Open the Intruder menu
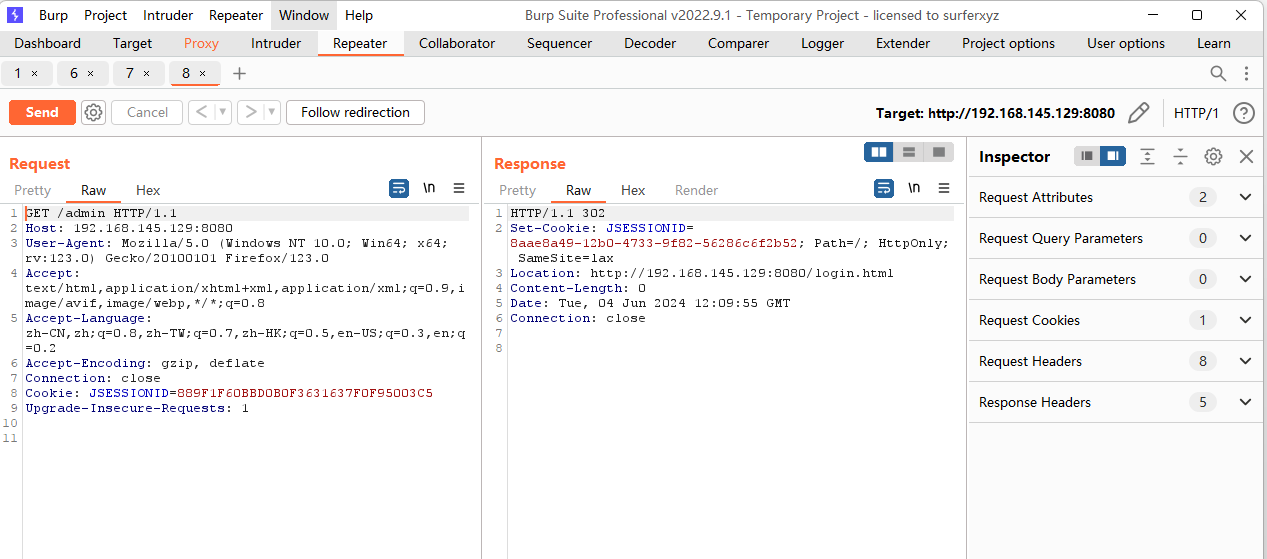The height and width of the screenshot is (559, 1267). [168, 15]
